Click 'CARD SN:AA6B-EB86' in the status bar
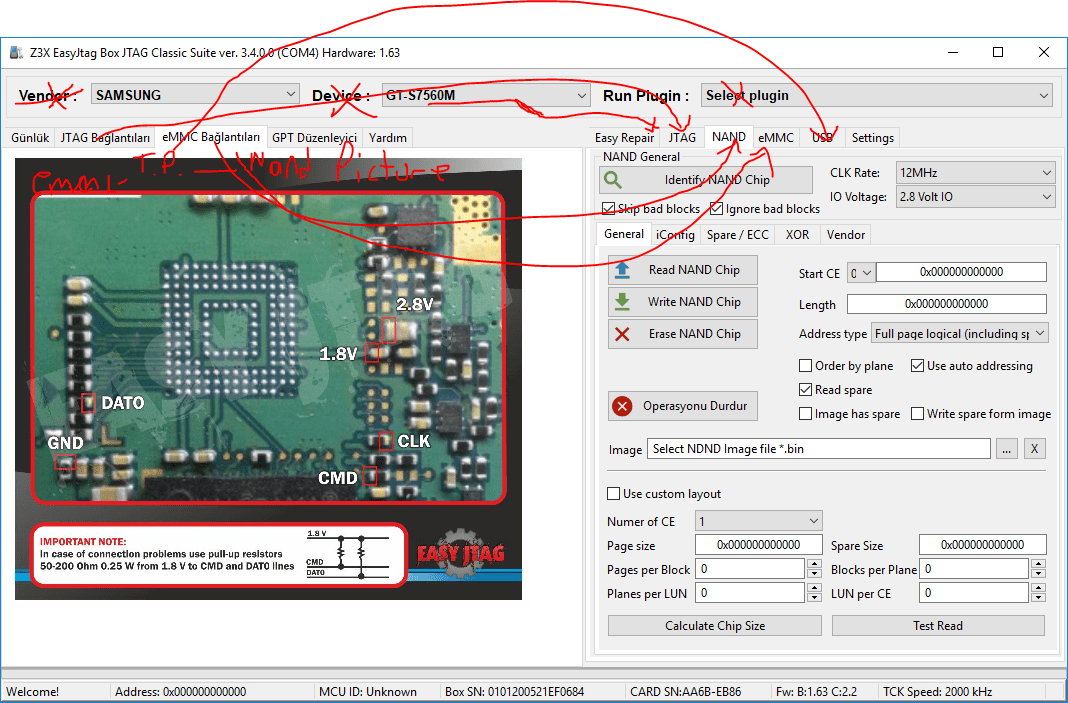 click(x=685, y=691)
